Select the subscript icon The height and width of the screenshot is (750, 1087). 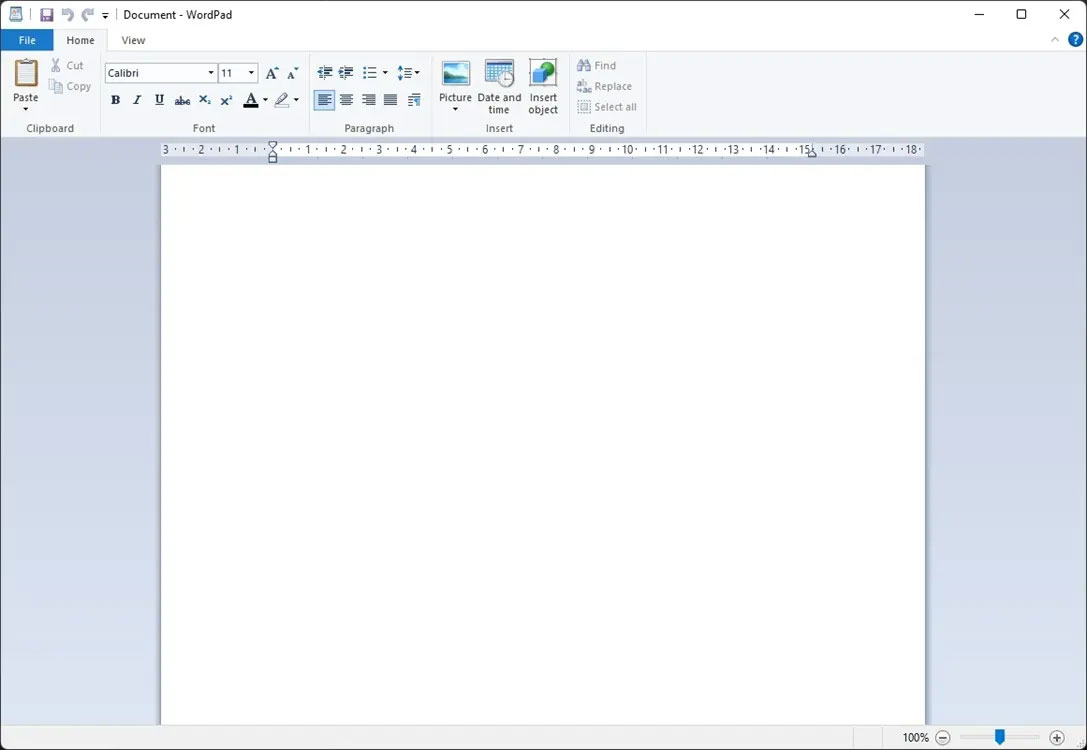point(203,100)
